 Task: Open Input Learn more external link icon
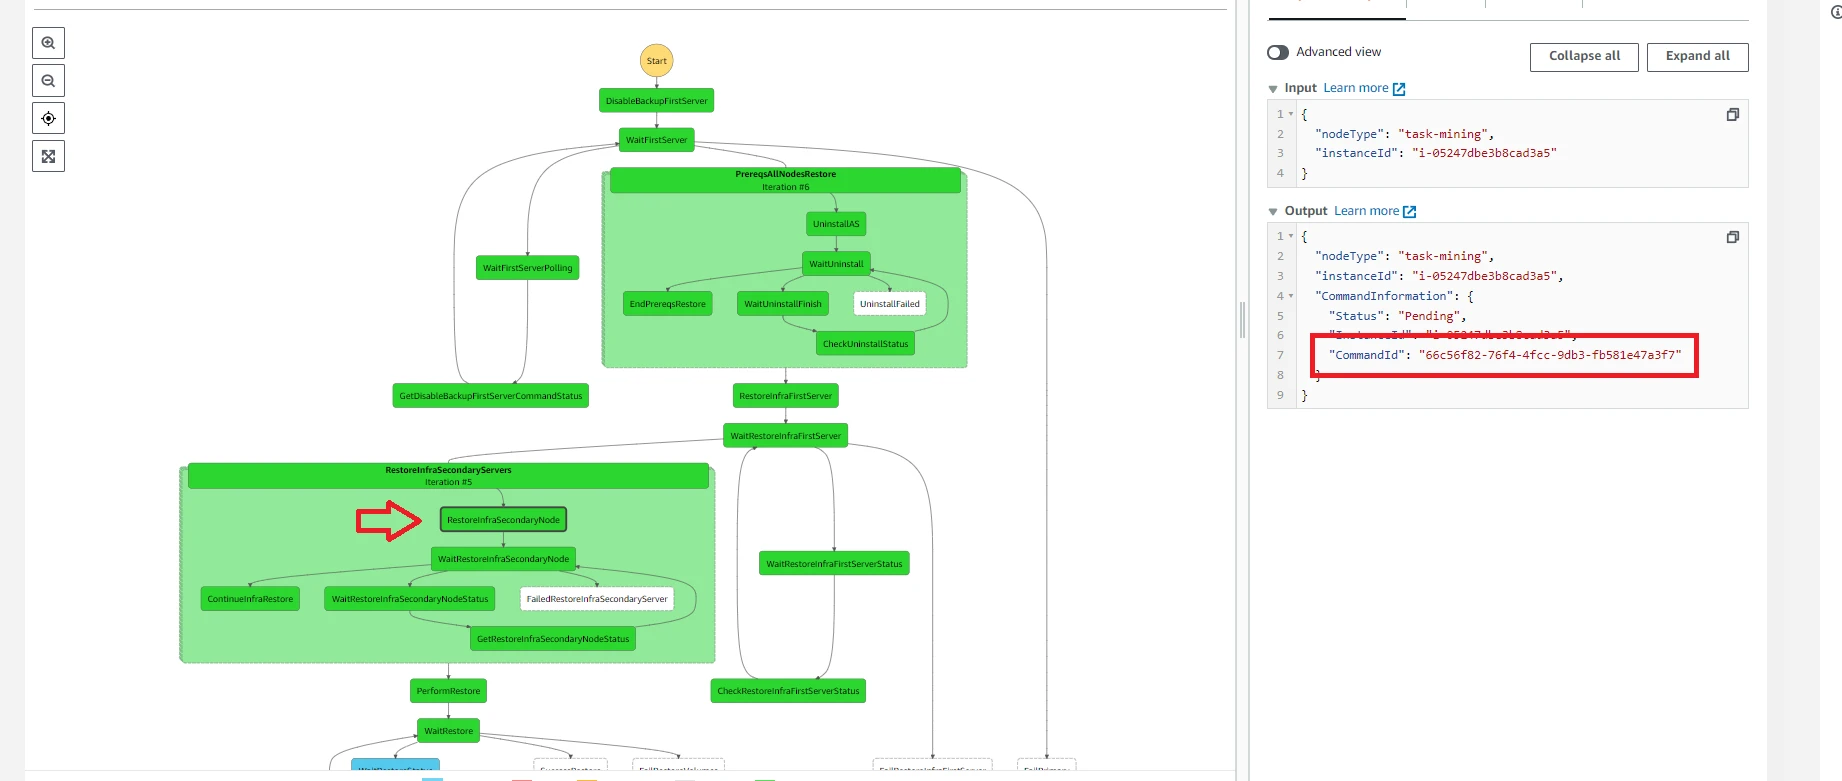click(x=1399, y=89)
